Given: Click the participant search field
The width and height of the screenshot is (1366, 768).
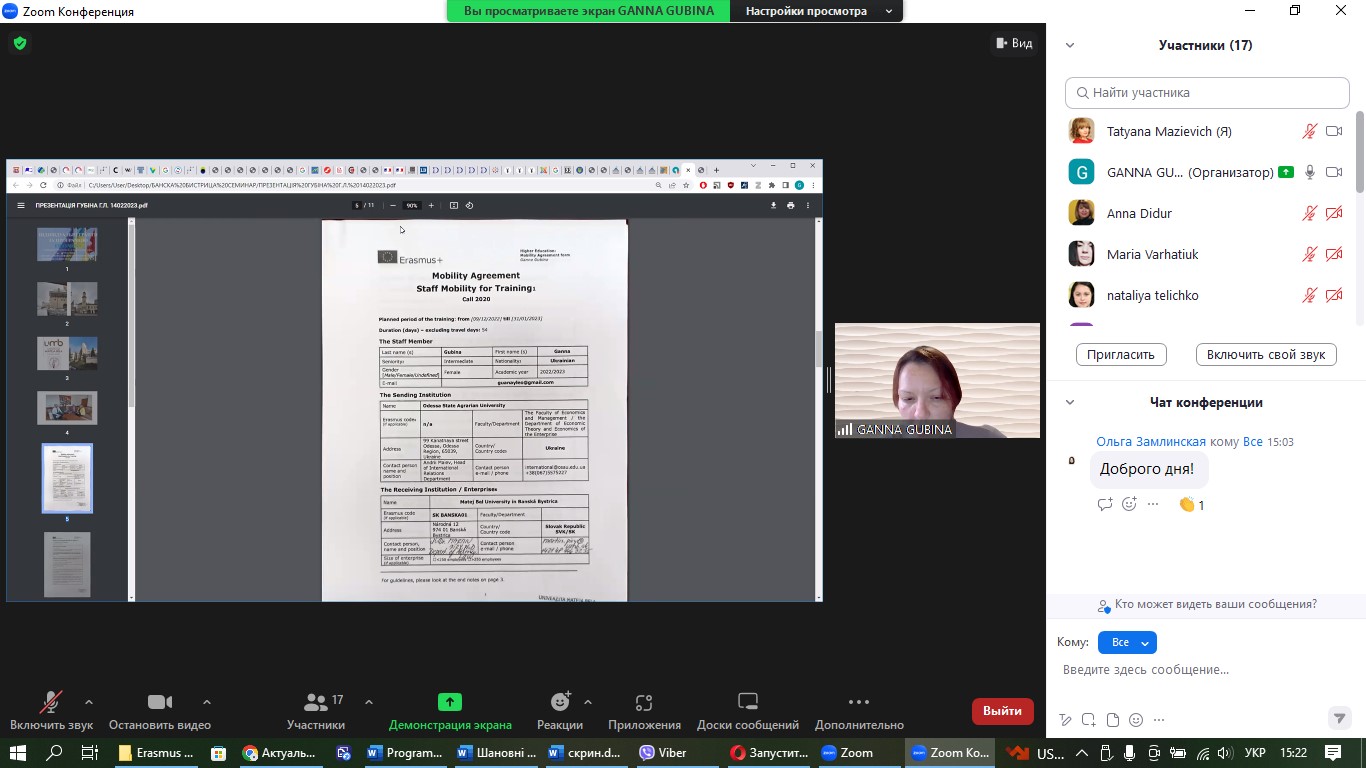Looking at the screenshot, I should tap(1207, 93).
